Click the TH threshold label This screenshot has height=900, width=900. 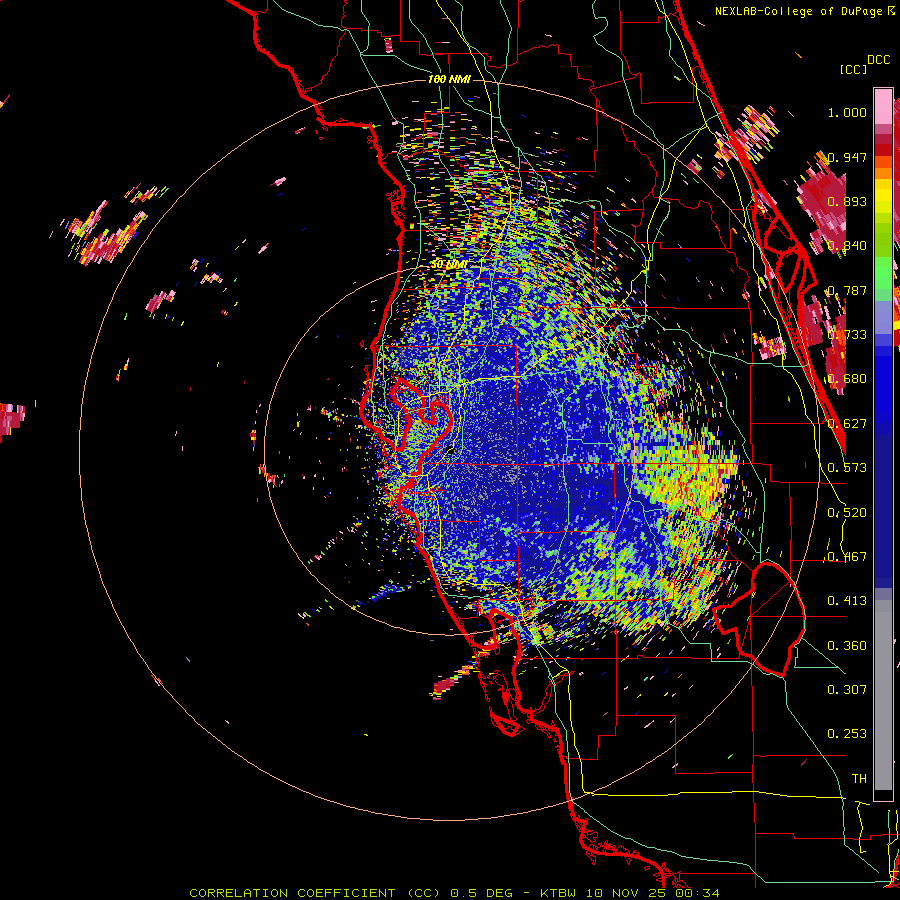tap(859, 779)
